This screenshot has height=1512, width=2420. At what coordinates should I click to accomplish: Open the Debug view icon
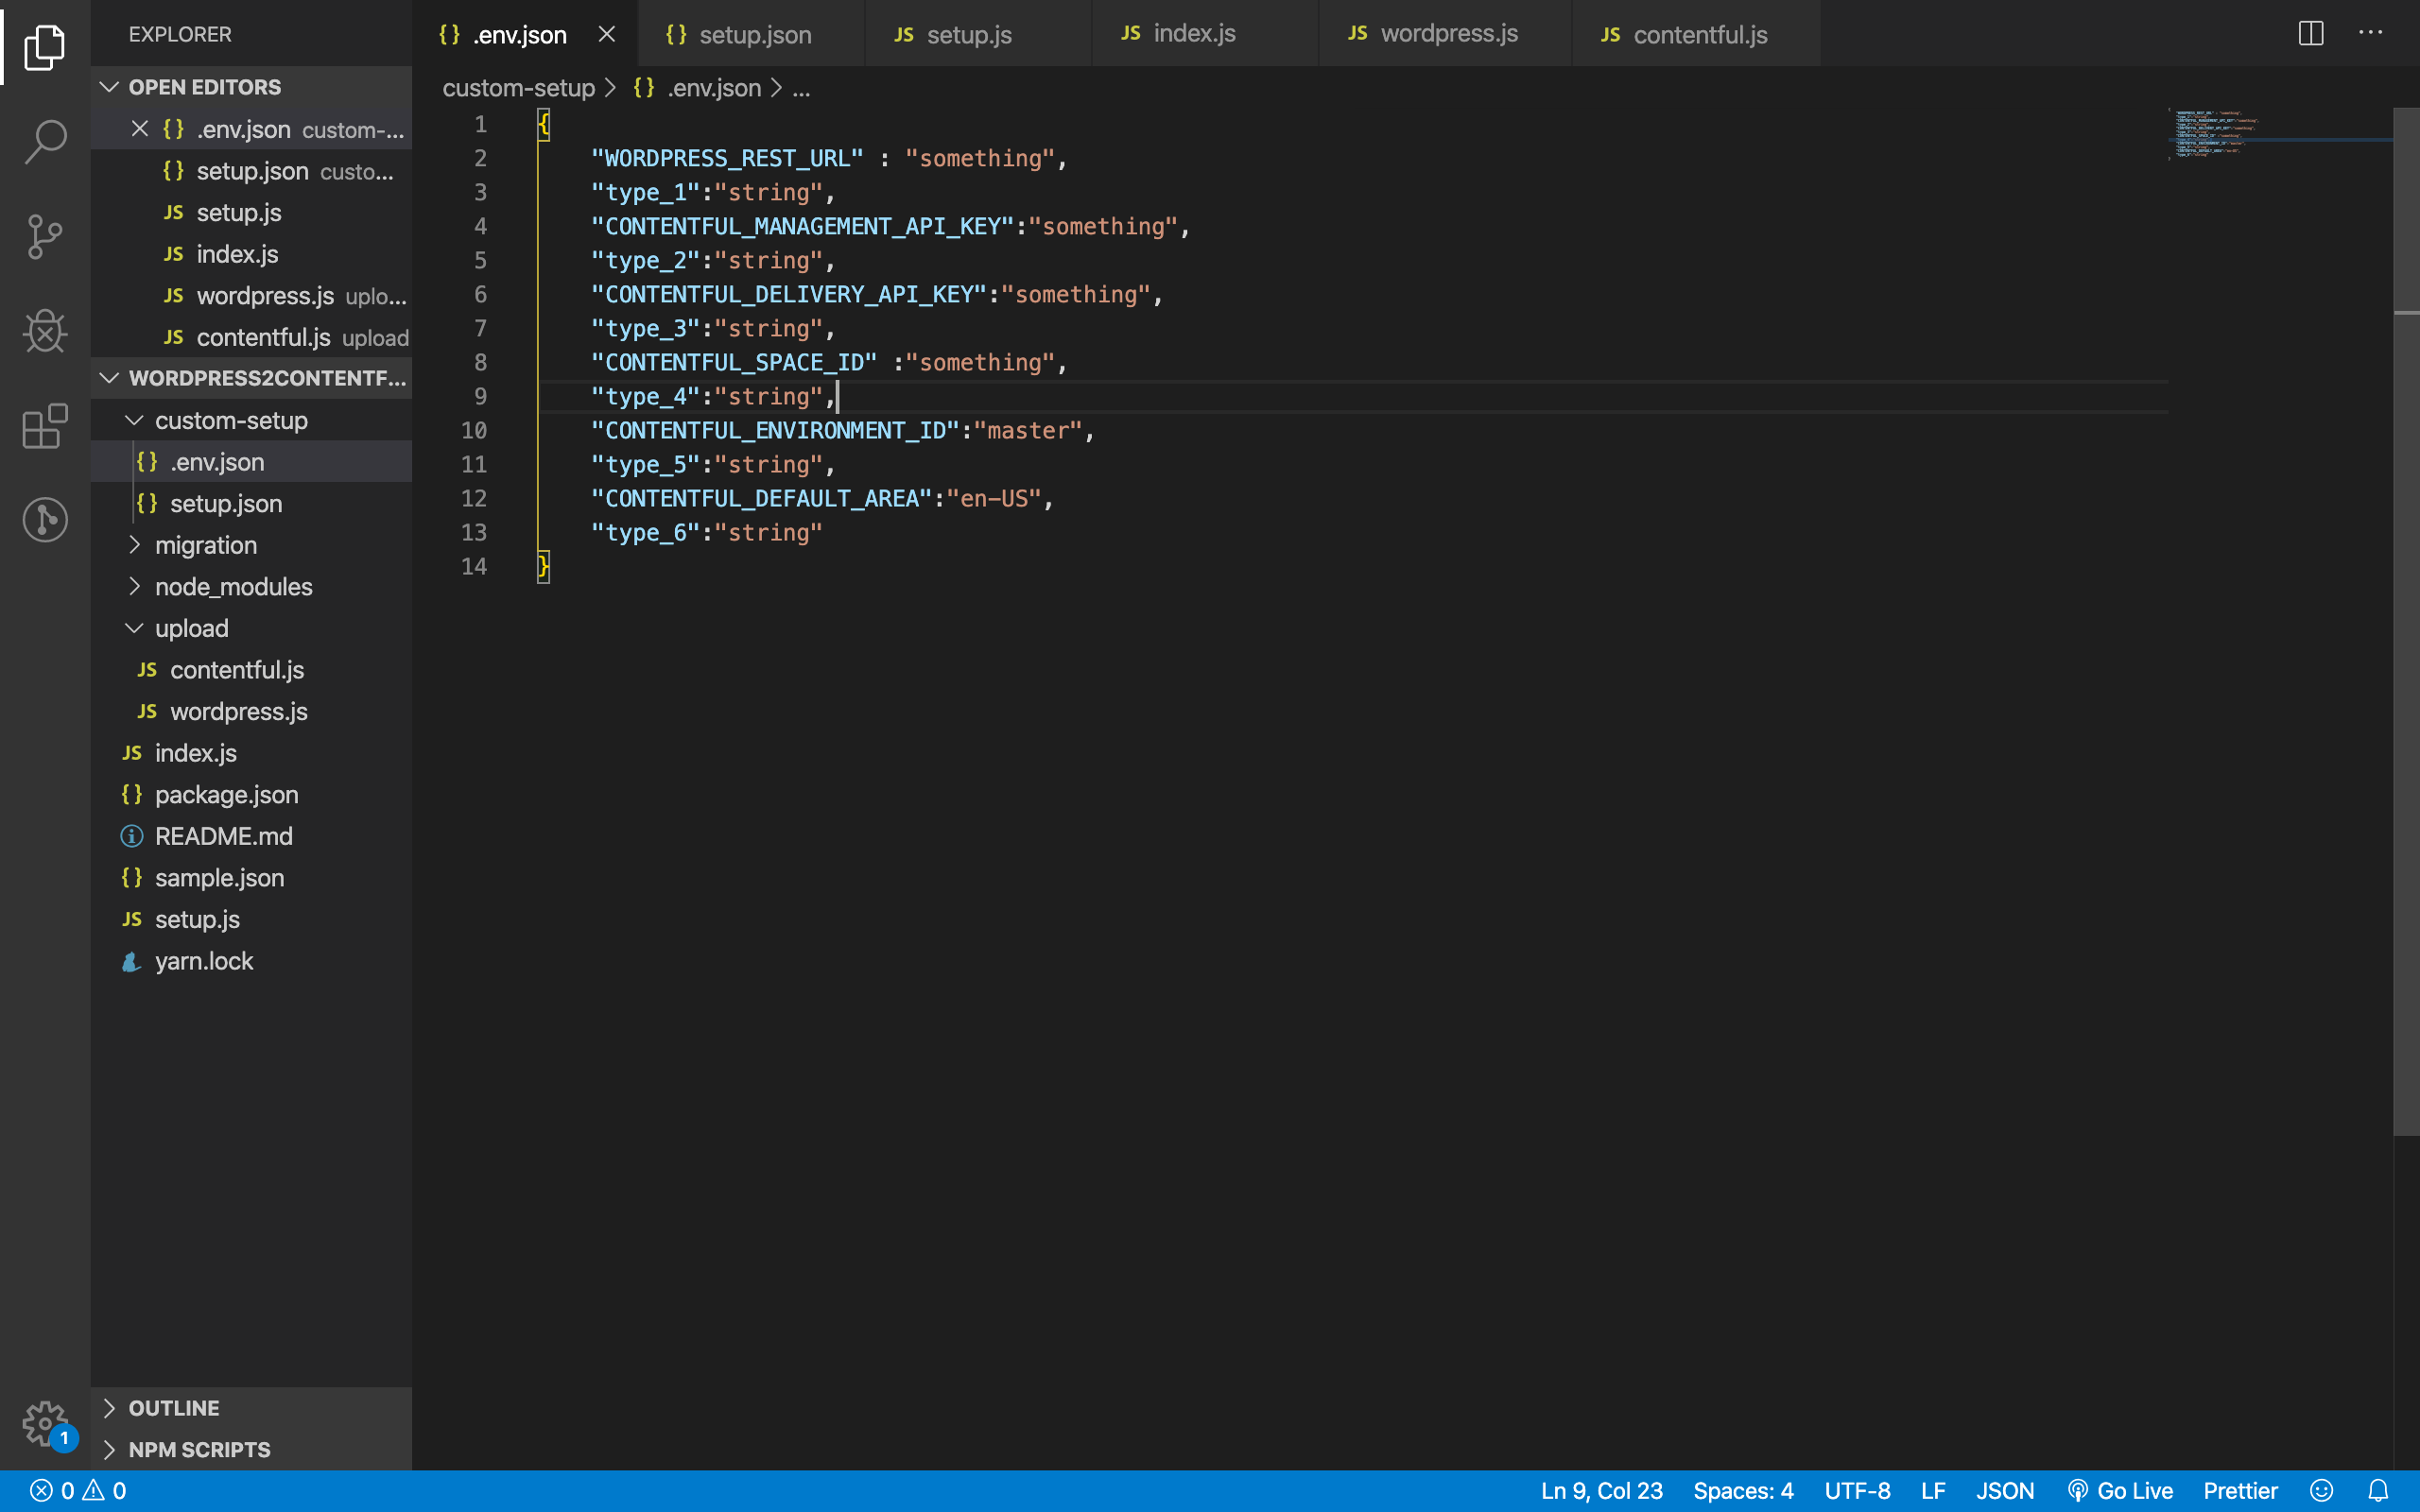pos(45,331)
